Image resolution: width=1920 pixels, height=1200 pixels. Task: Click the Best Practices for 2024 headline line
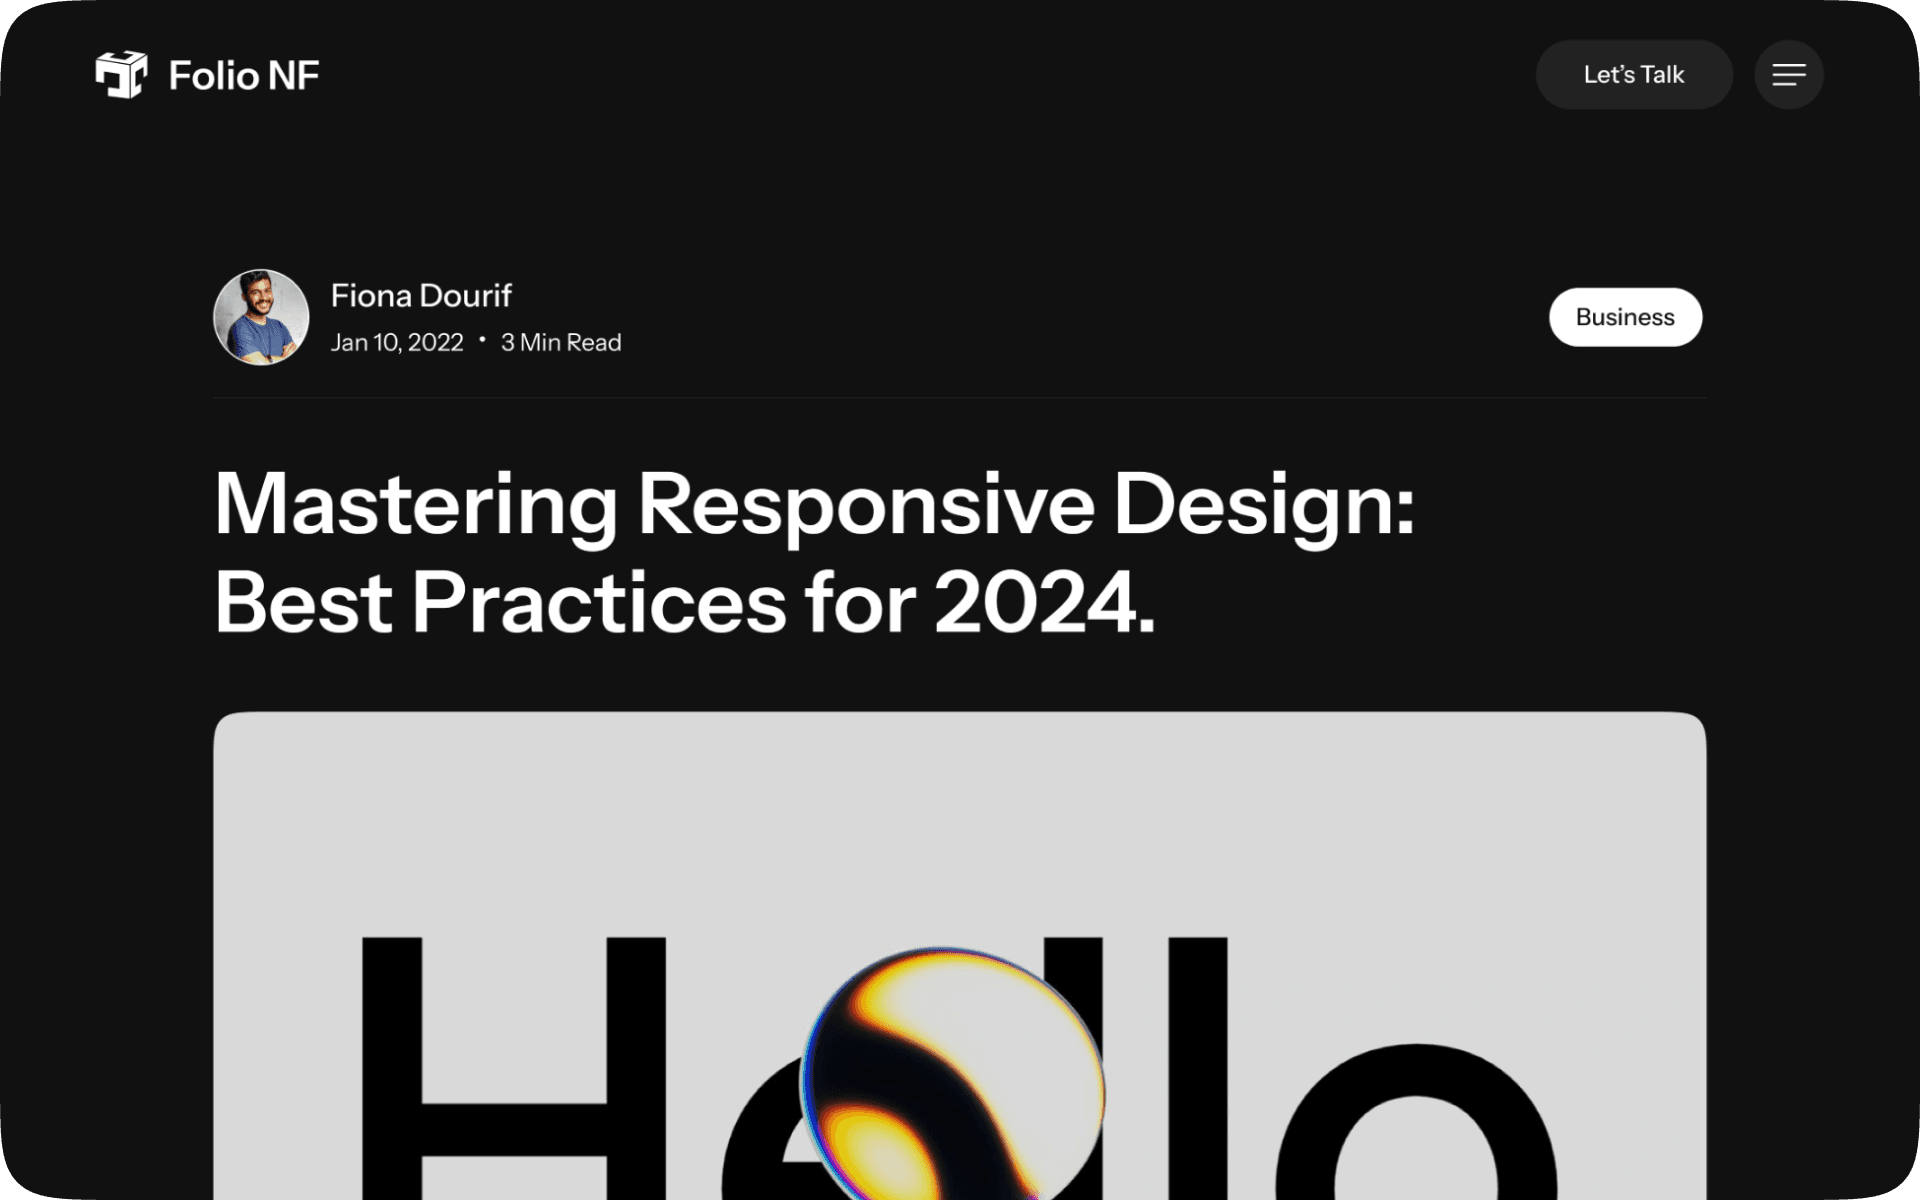(x=684, y=602)
